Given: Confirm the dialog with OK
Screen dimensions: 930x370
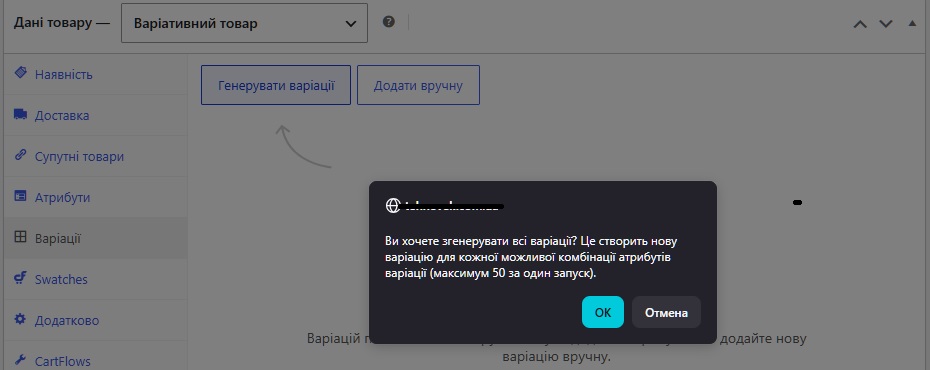Looking at the screenshot, I should 603,312.
